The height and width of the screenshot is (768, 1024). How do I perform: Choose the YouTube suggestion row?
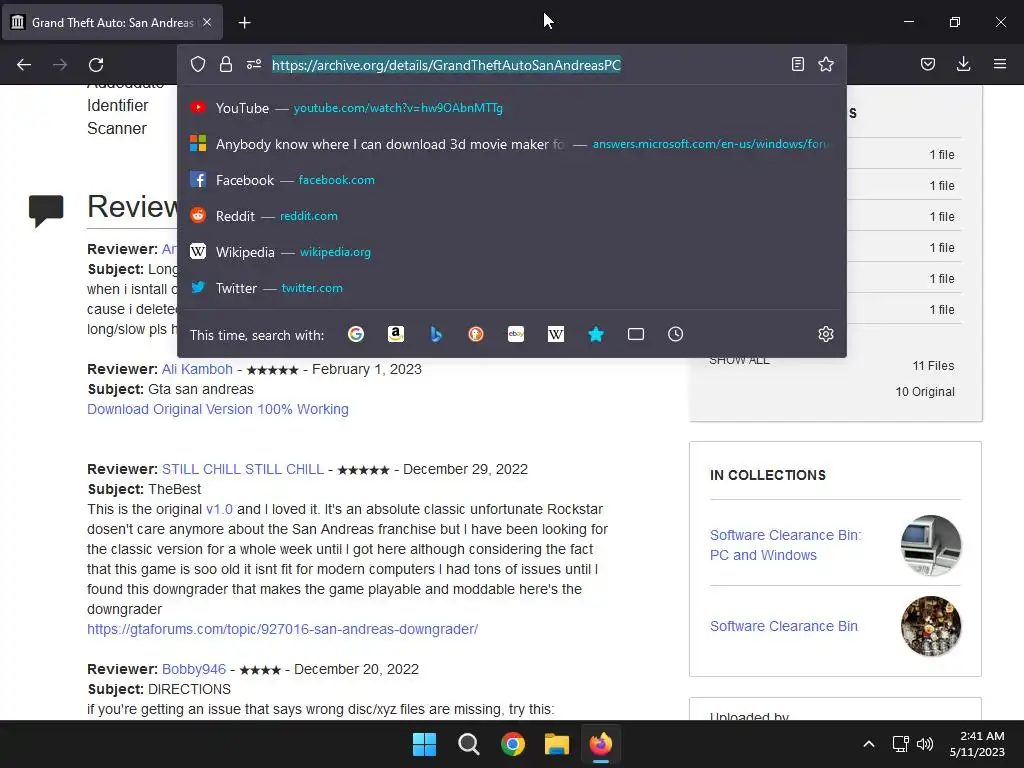click(x=511, y=108)
